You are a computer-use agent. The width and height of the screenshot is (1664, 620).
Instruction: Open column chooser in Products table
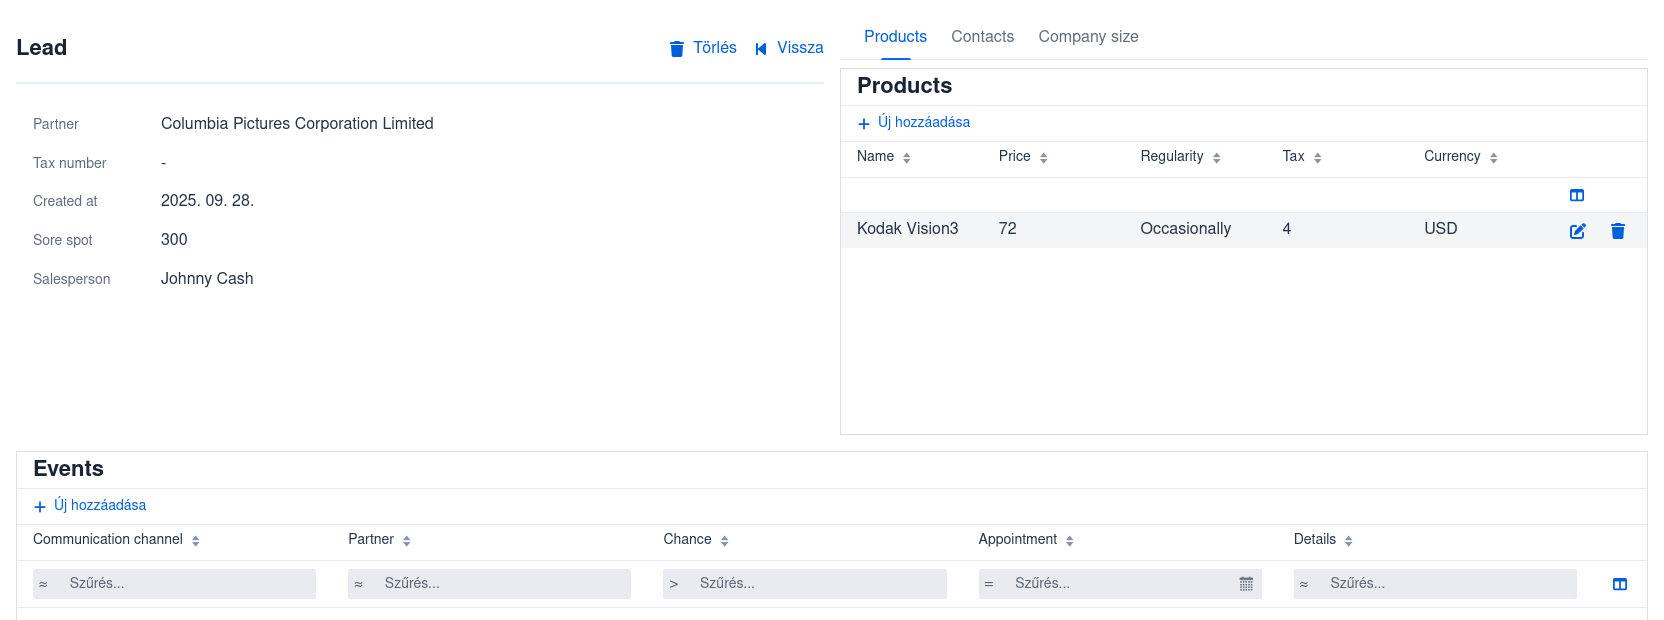click(1577, 196)
